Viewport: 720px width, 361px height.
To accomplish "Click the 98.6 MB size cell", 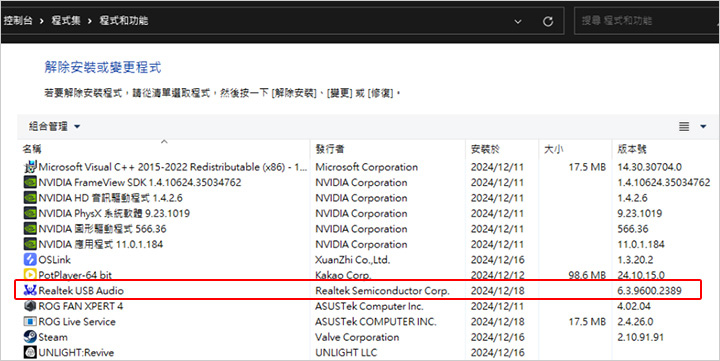I will click(587, 275).
